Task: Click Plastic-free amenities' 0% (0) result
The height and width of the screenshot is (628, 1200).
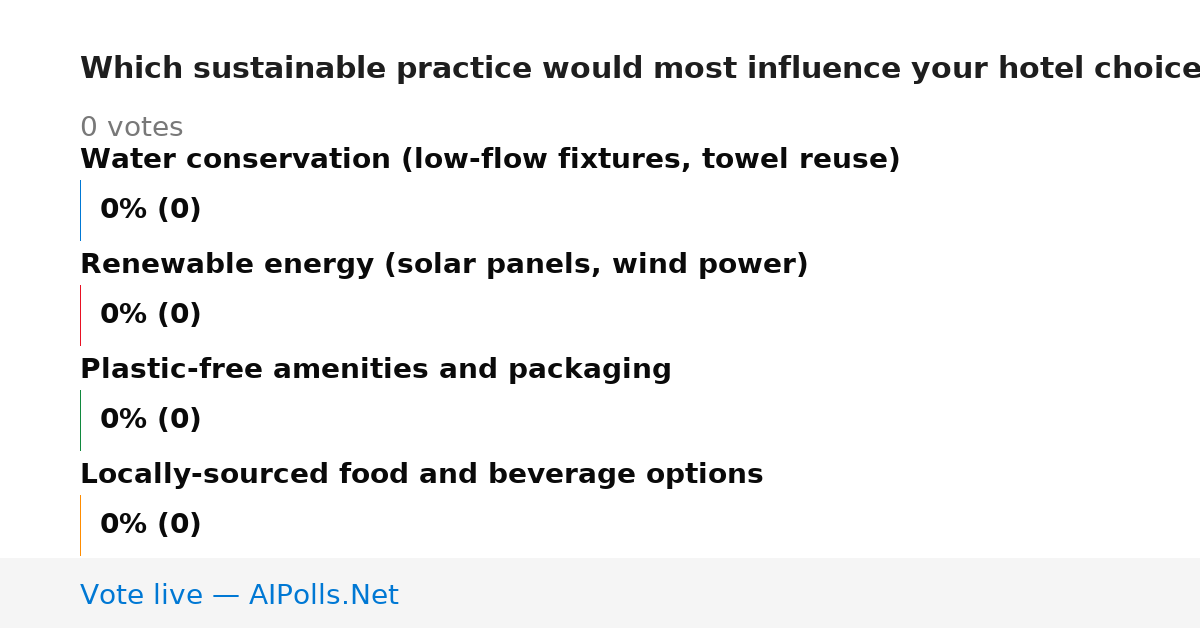Action: (x=150, y=420)
